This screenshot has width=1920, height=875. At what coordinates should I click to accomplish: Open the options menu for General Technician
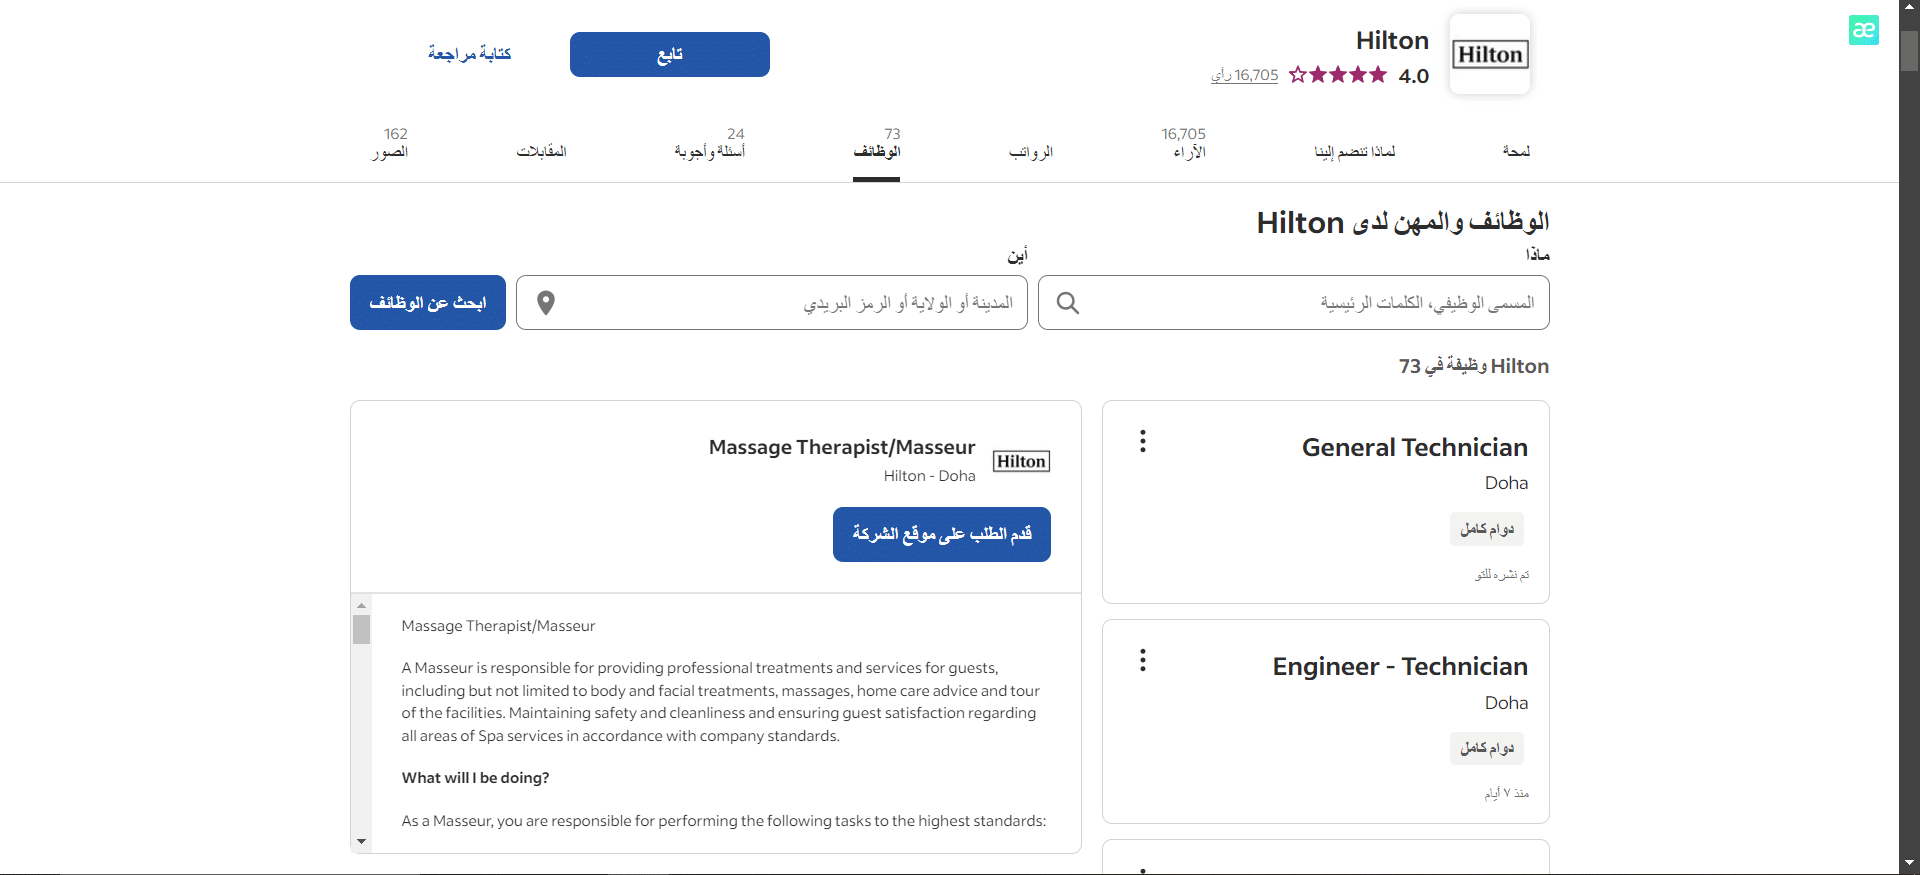[x=1143, y=441]
